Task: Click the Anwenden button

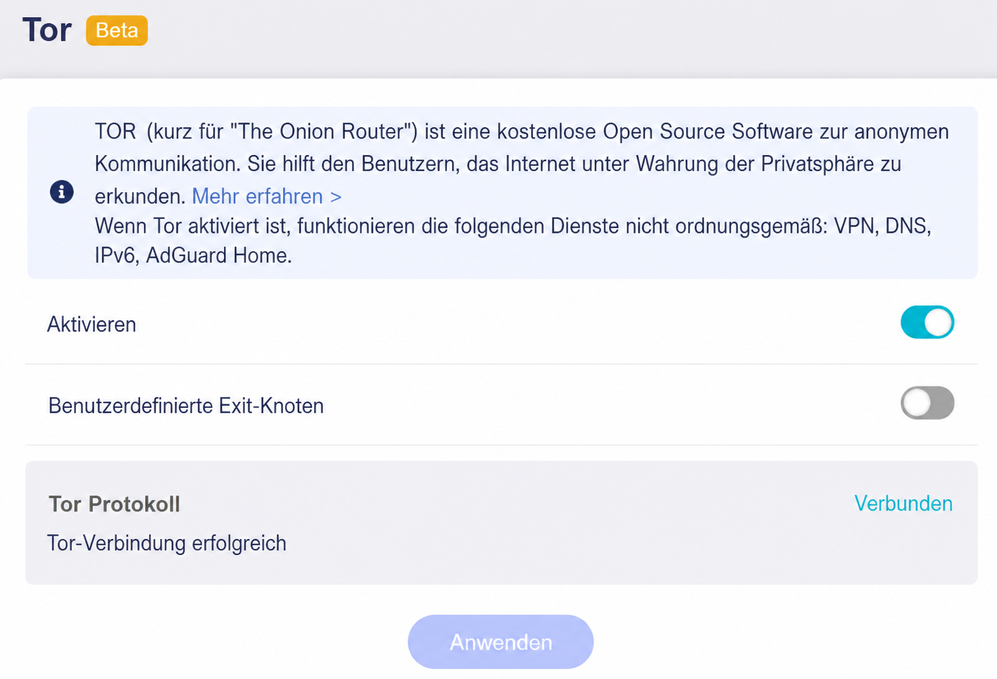Action: pyautogui.click(x=500, y=641)
